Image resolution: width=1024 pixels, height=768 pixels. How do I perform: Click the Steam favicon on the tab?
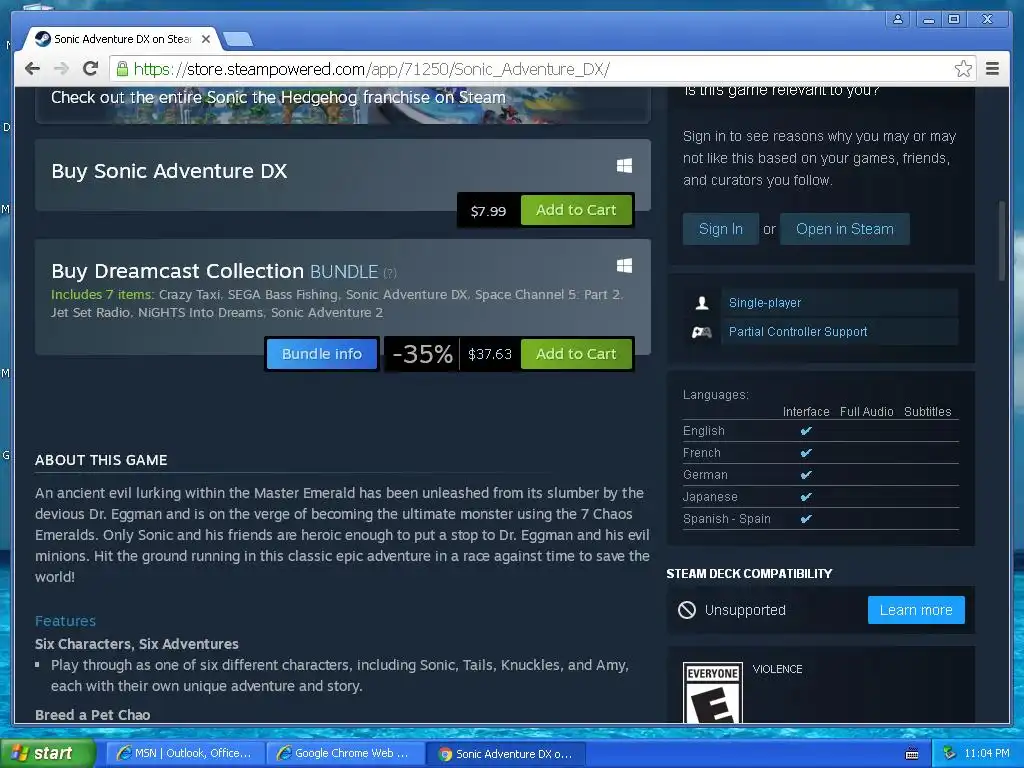pos(42,39)
